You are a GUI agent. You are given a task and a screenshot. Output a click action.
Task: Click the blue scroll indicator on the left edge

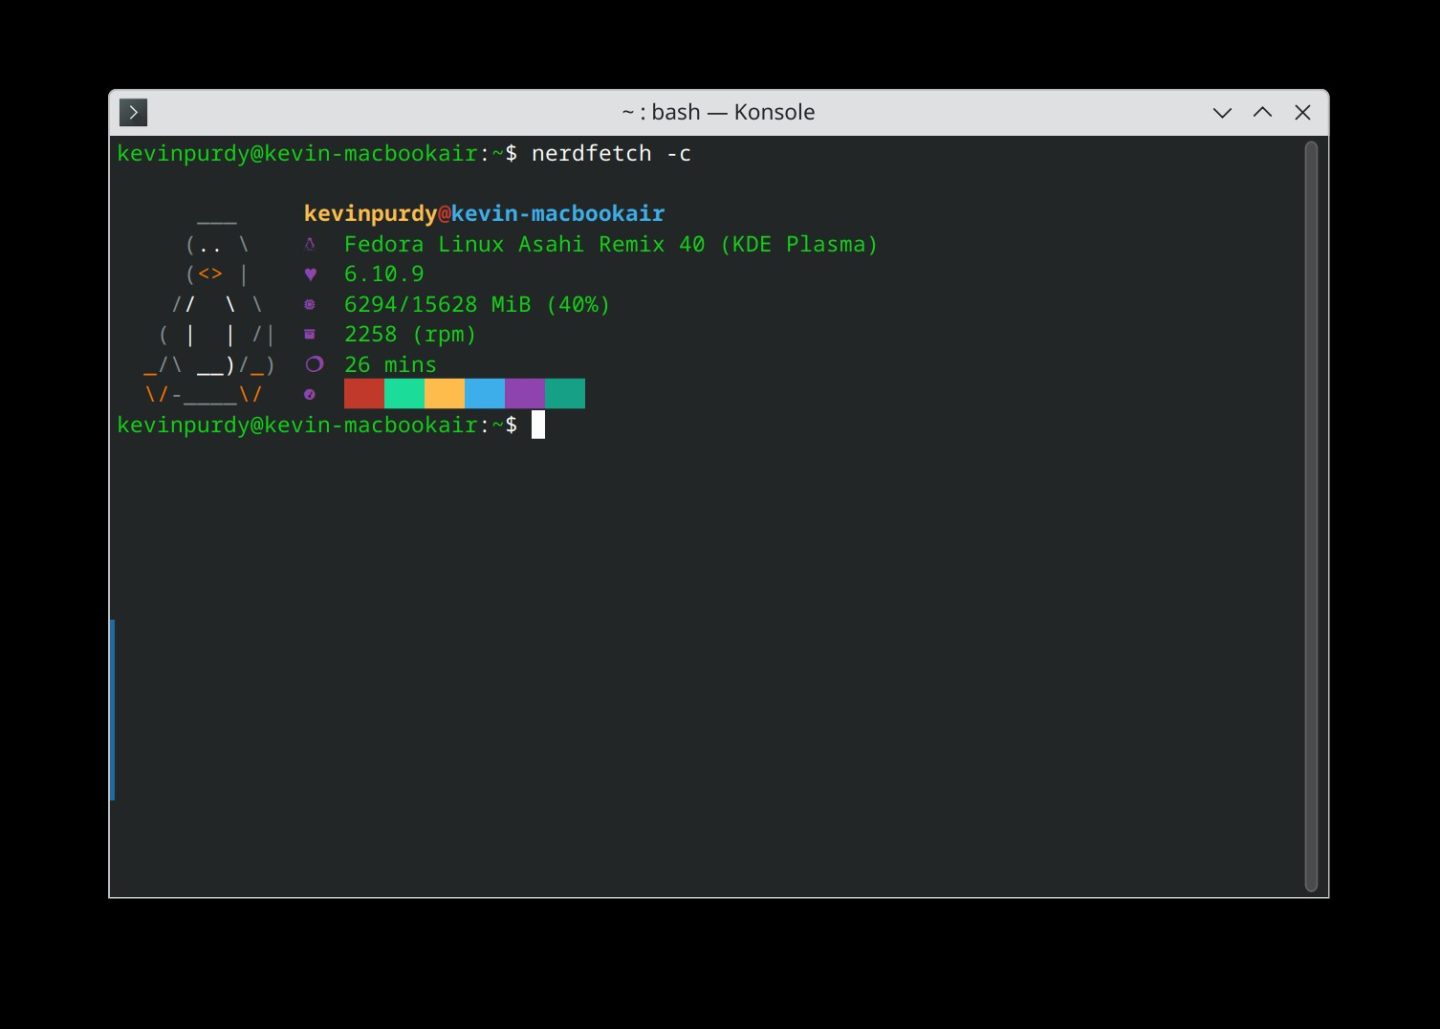click(x=112, y=712)
